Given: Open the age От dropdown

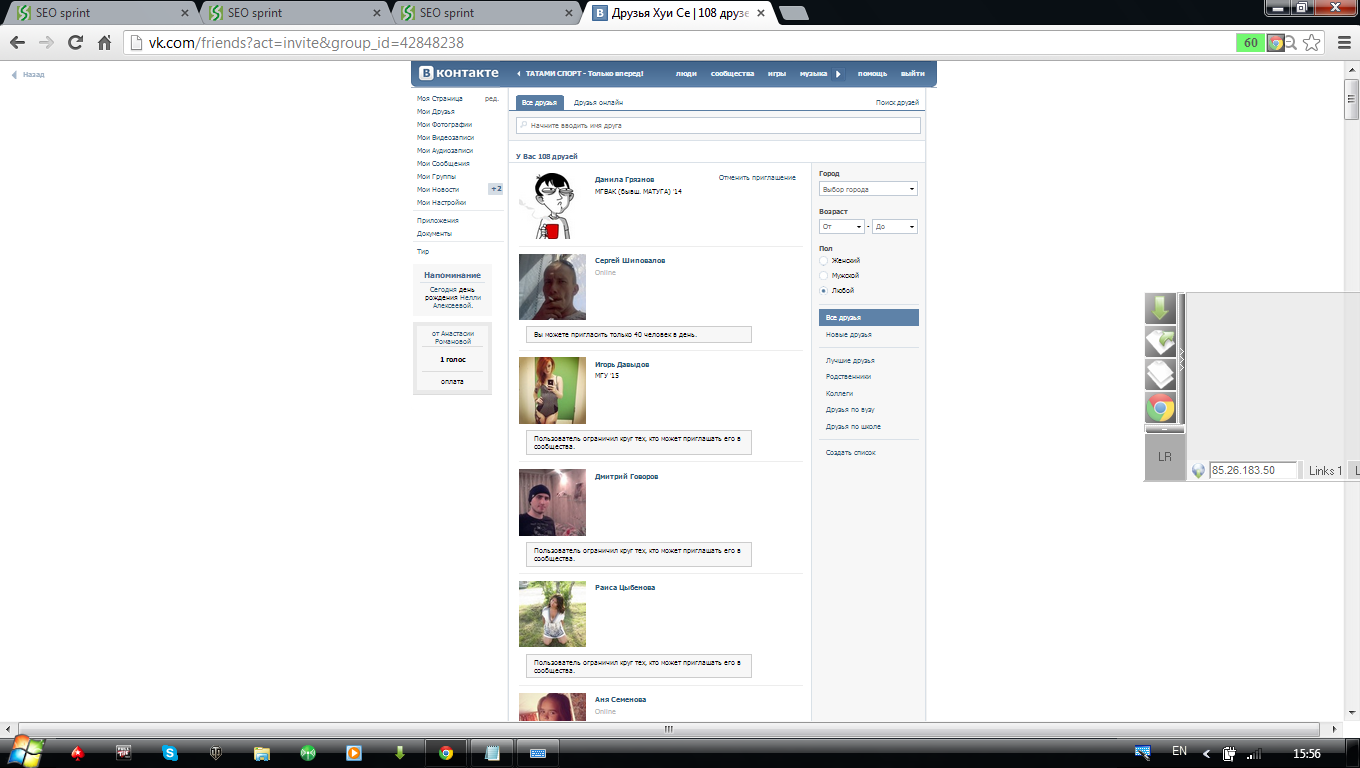Looking at the screenshot, I should tap(841, 227).
